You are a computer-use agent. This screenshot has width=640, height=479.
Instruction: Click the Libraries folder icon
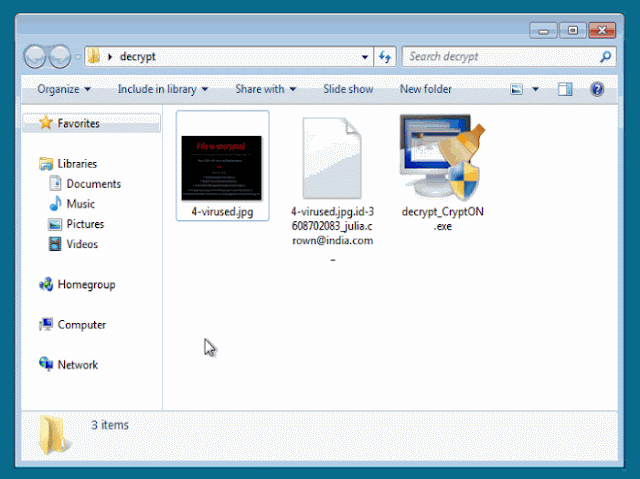point(46,164)
